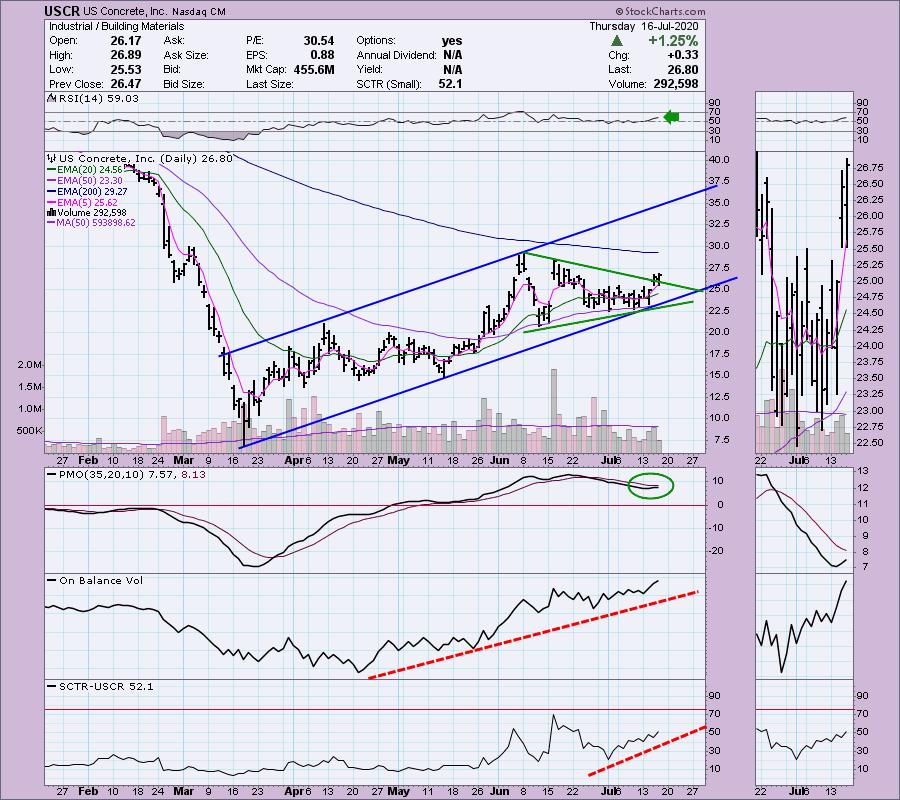900x800 pixels.
Task: Click the green up-triangle price change icon
Action: pyautogui.click(x=617, y=40)
